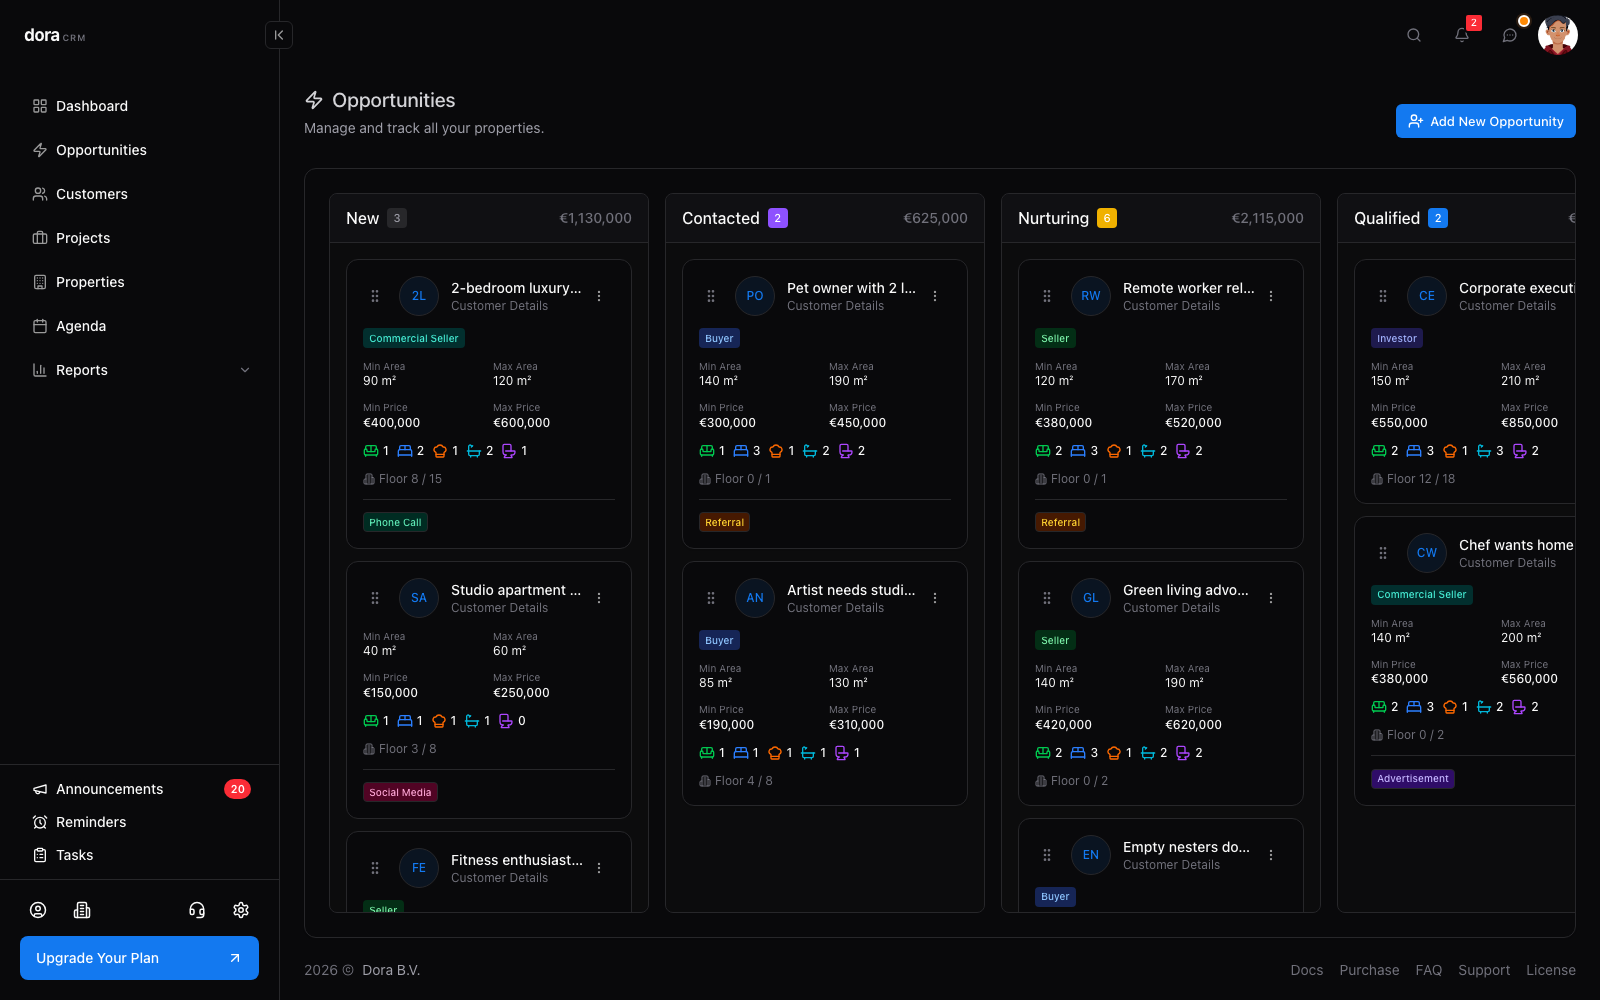Open Customer Details under Pet owner card

click(x=835, y=306)
